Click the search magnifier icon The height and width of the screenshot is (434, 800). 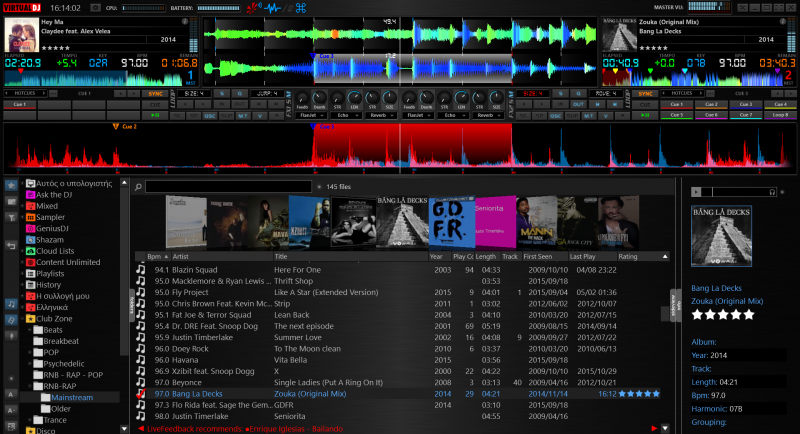(x=138, y=187)
